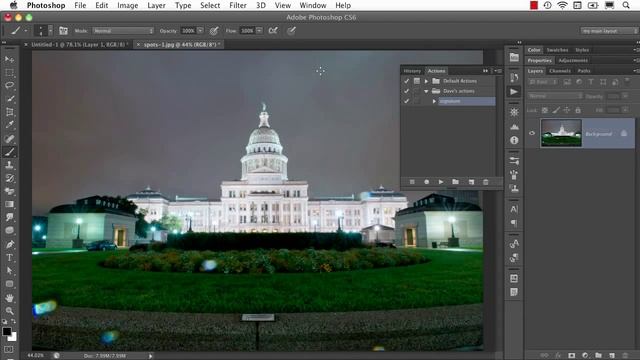Toggle checkmark for signature action

[407, 101]
